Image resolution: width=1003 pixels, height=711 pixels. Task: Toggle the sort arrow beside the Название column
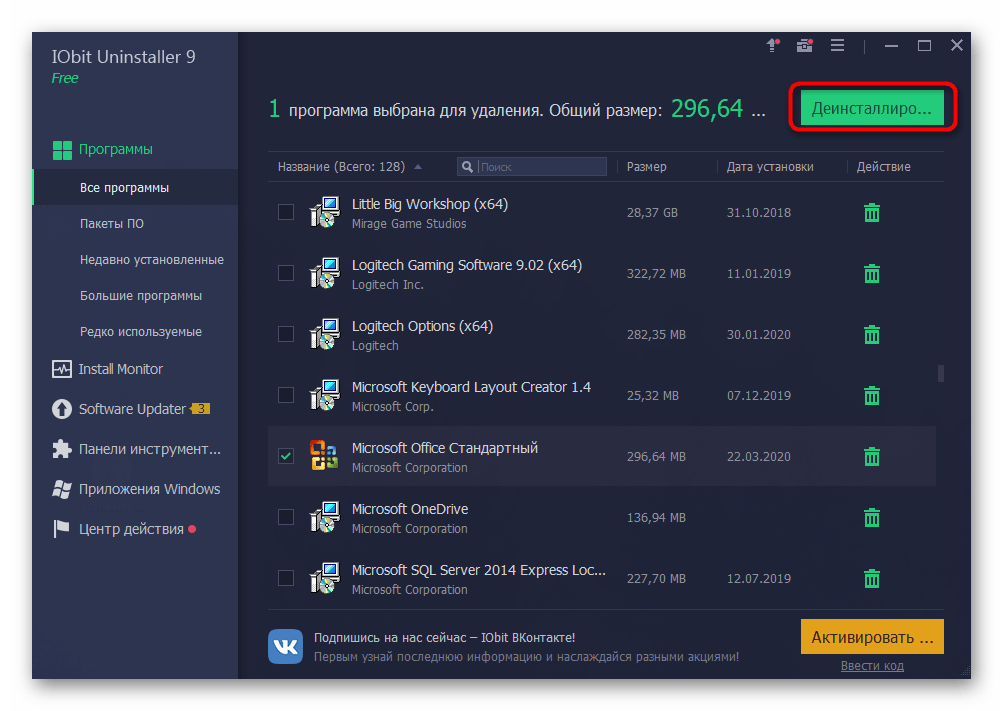[x=417, y=167]
